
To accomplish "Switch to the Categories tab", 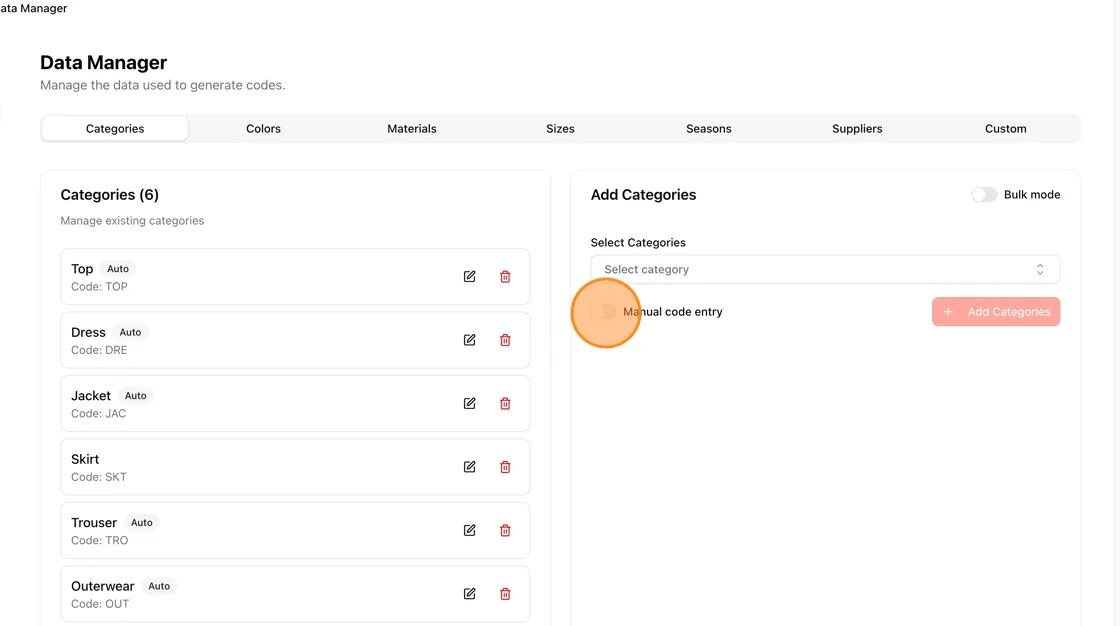I will (x=115, y=129).
